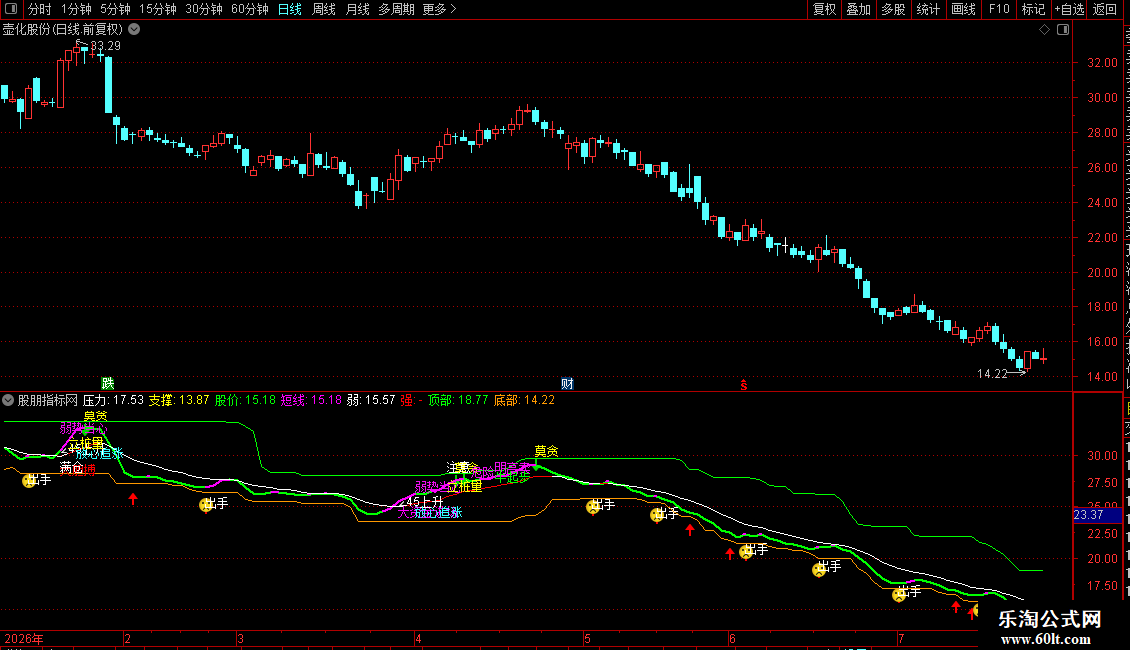Open the 统计 statistics tool

(x=927, y=9)
